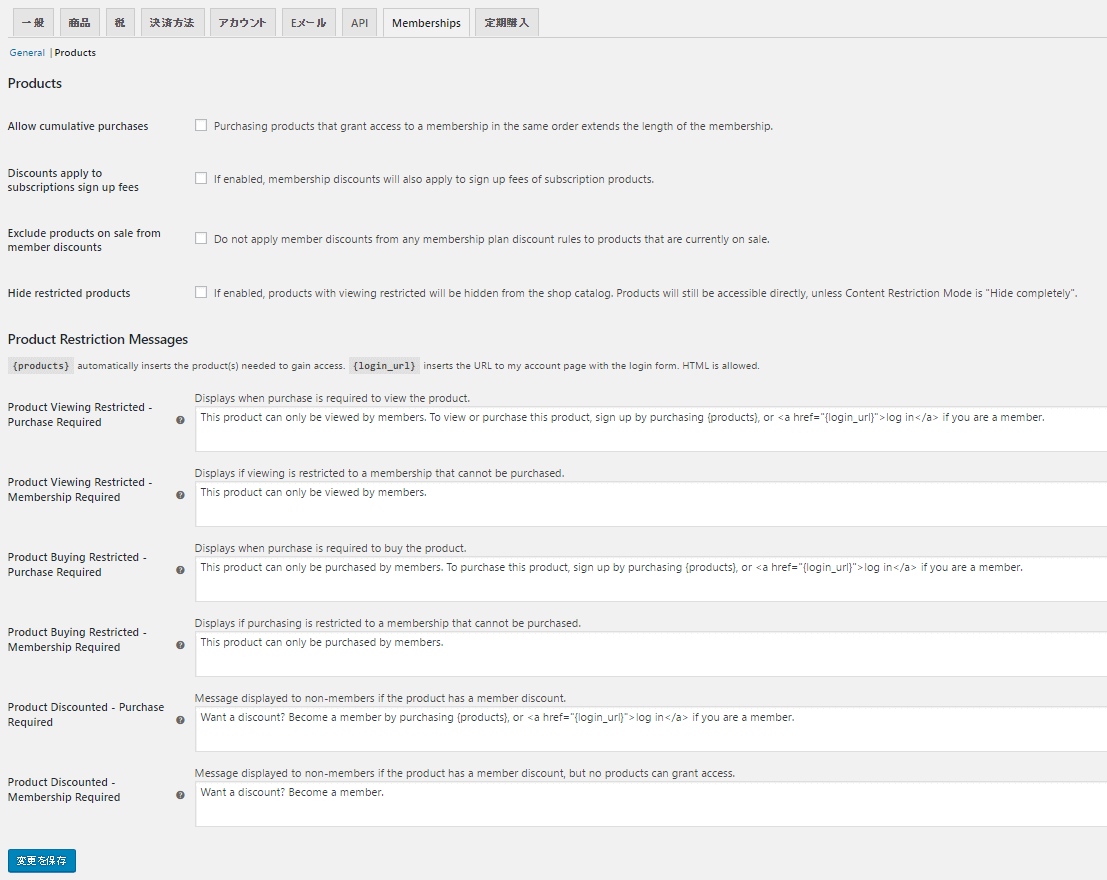
Task: Switch to the 一般 tab
Action: tap(33, 23)
